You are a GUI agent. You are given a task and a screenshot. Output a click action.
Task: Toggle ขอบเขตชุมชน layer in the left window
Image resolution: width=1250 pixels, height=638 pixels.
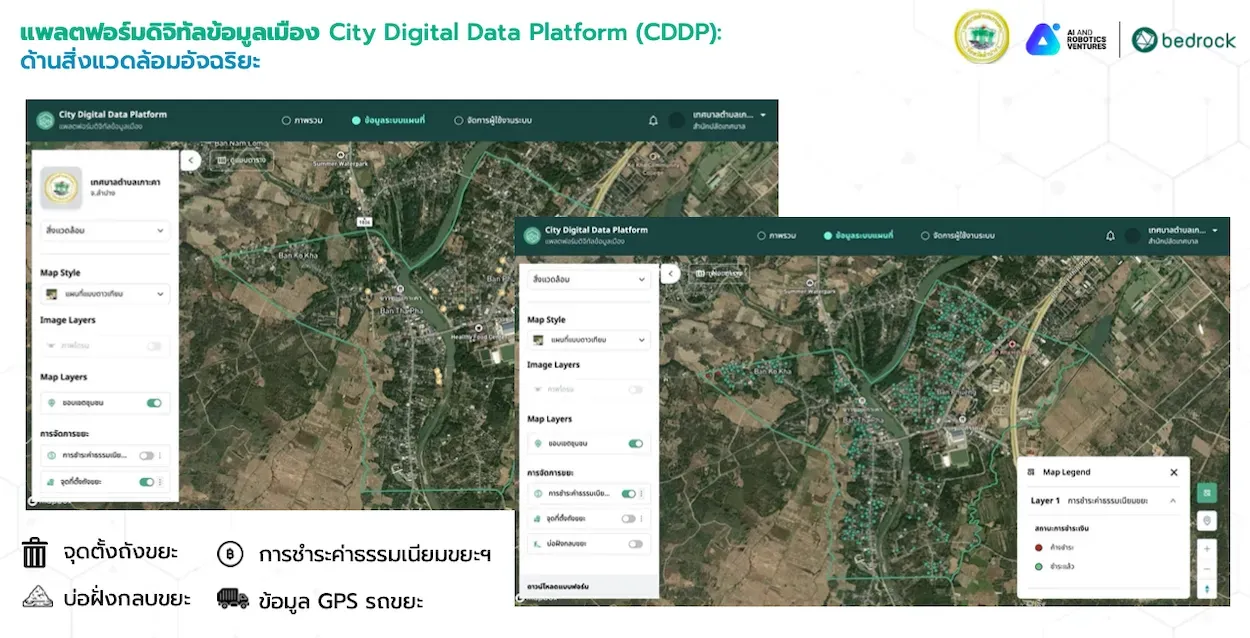point(154,403)
